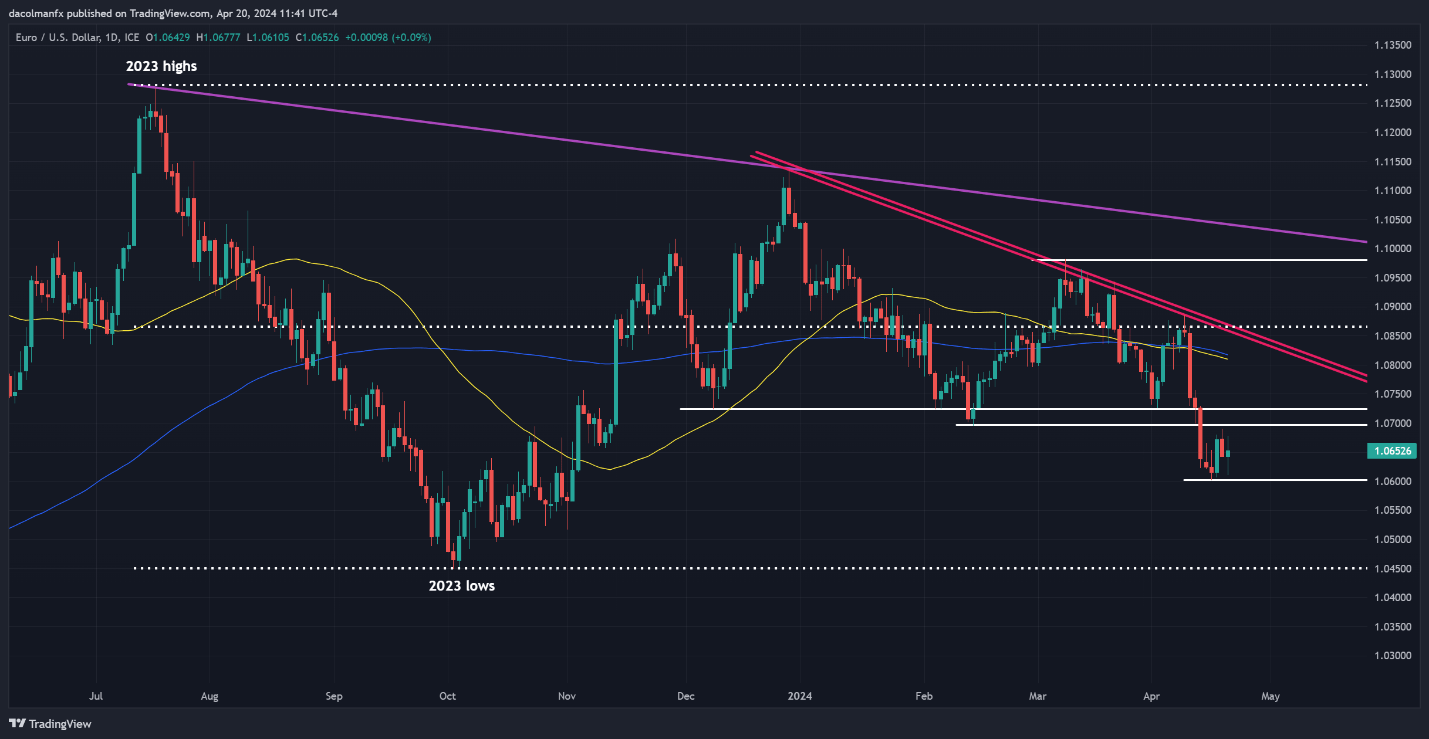
Task: Click price axis label 1.12500
Action: (1393, 104)
